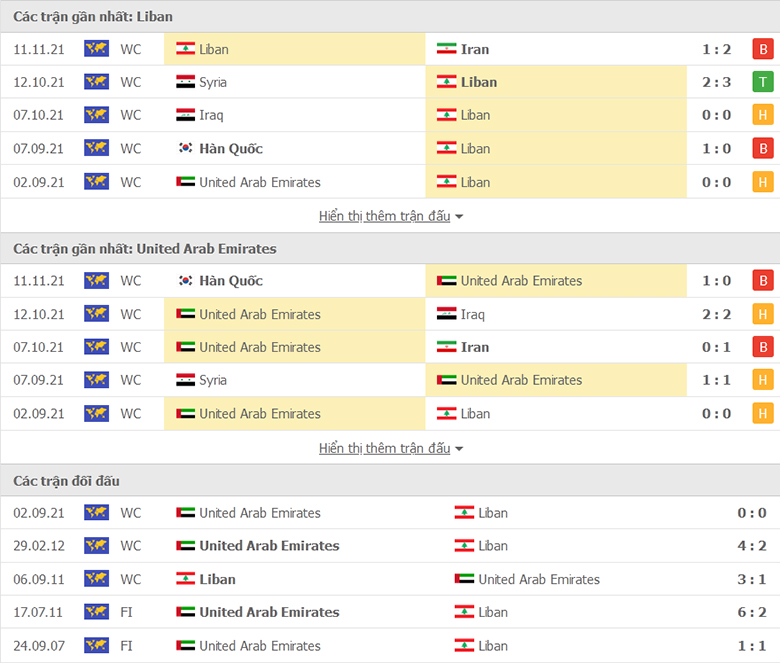
Task: Click the 6 : 2 score of 17.07.11 match
Action: pos(751,612)
